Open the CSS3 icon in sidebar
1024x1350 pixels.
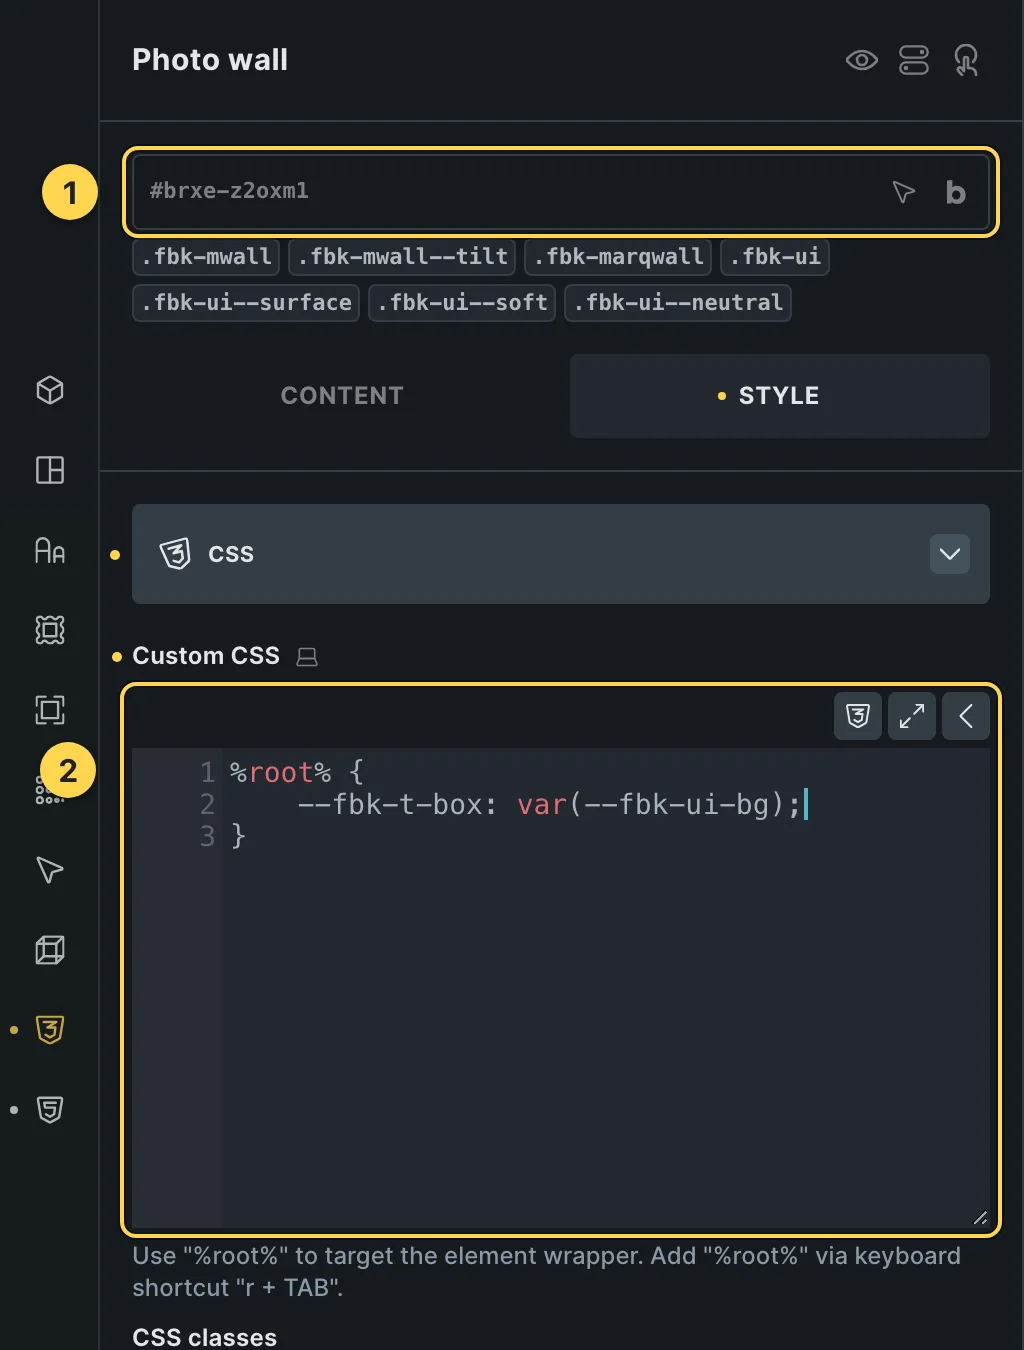[50, 1030]
